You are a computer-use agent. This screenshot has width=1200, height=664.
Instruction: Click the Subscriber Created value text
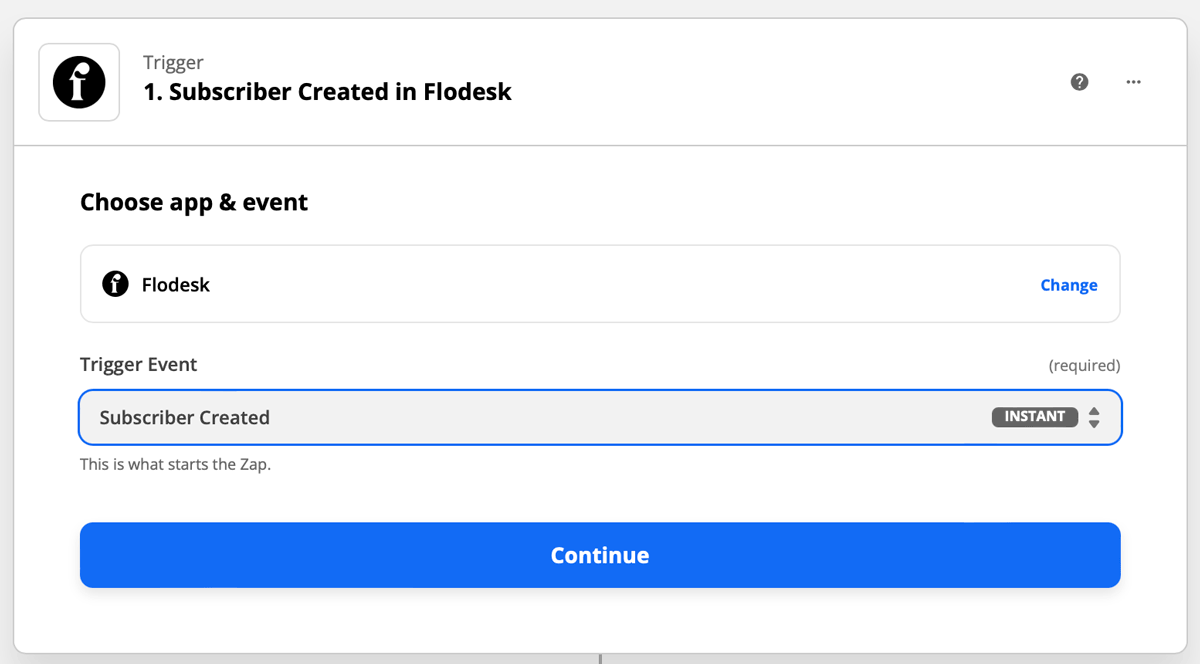[x=185, y=417]
